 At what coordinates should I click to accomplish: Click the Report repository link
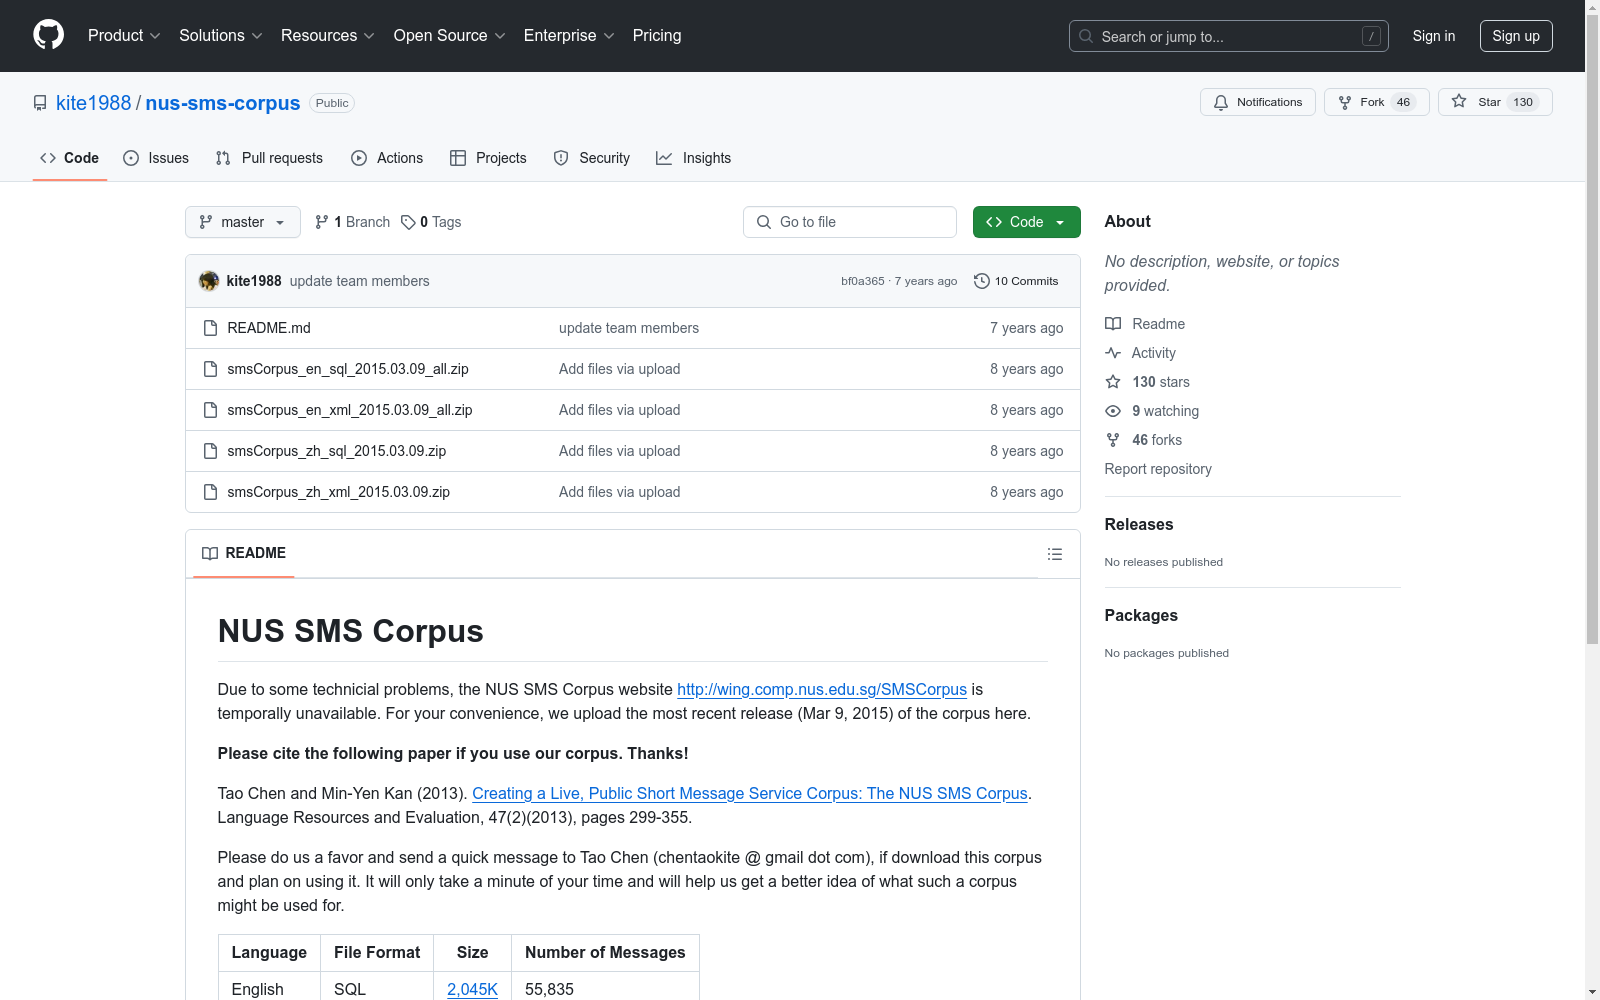(x=1158, y=469)
